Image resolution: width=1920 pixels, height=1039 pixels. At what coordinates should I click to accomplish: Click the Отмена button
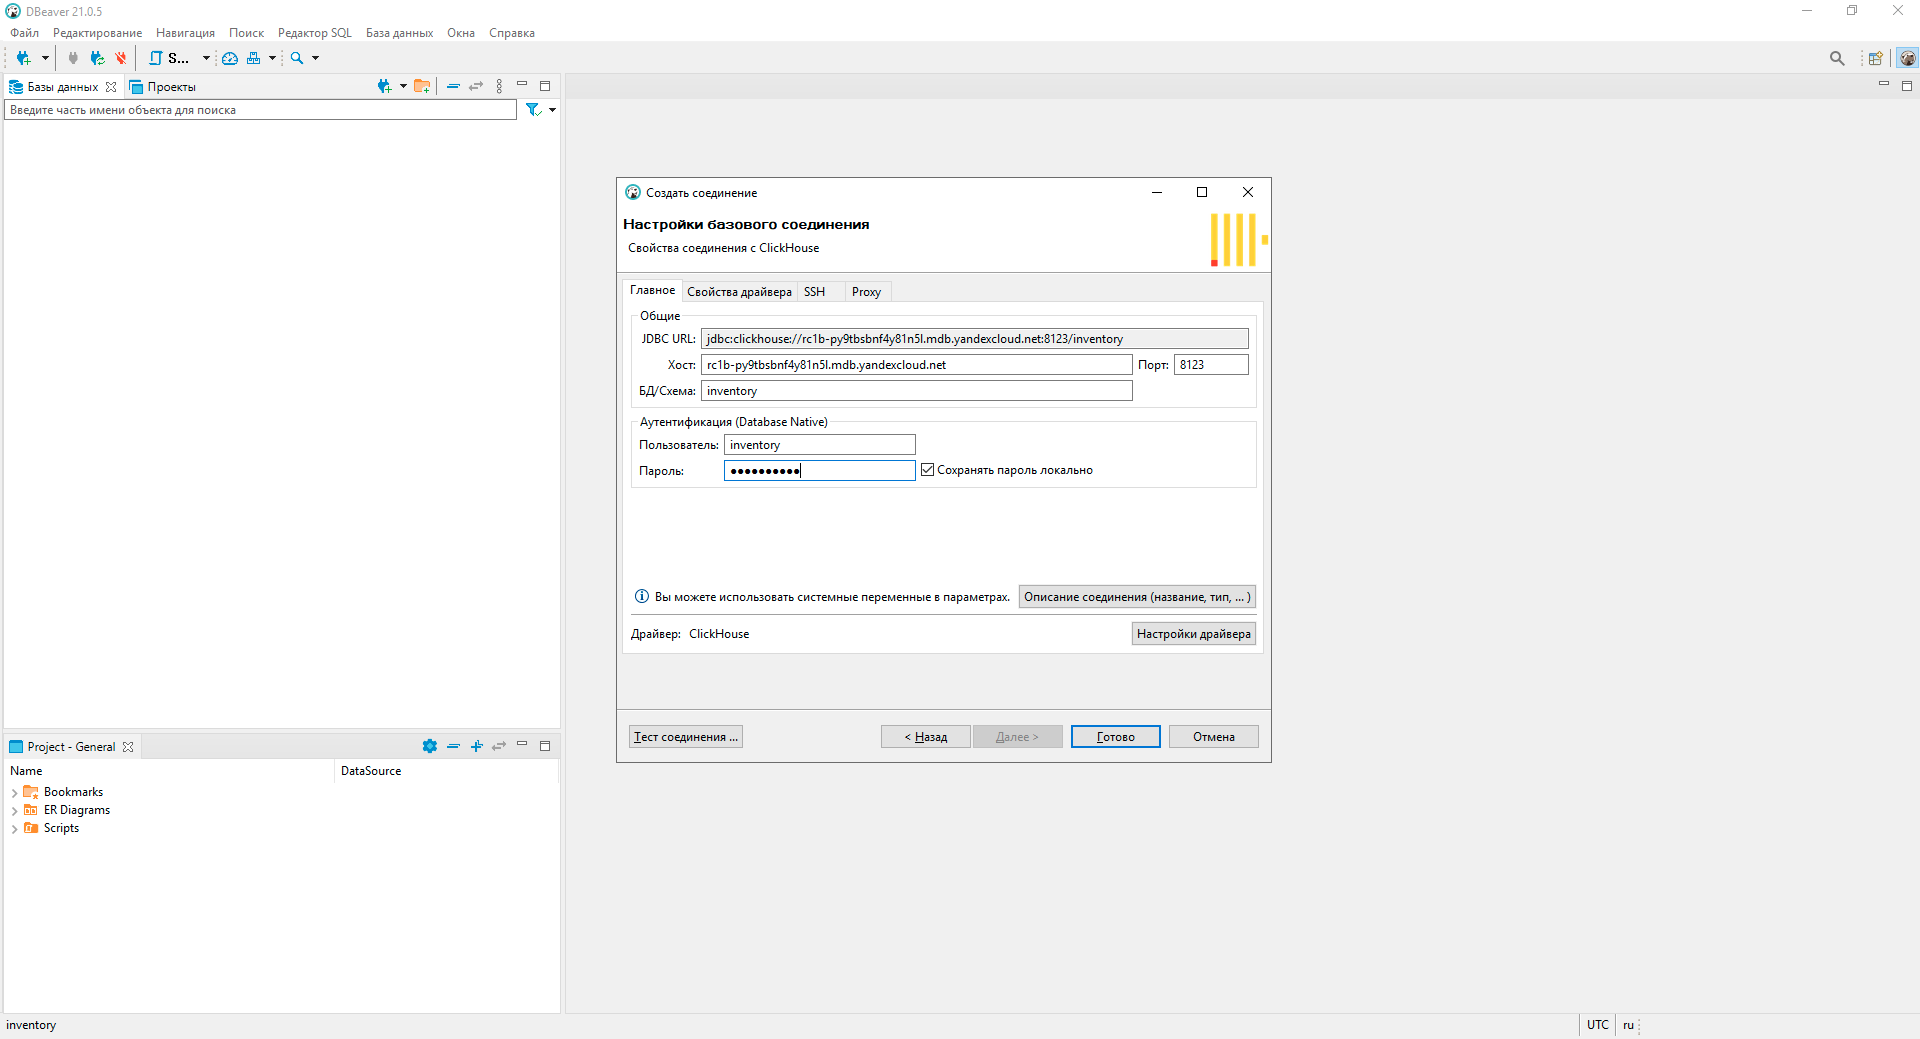[x=1214, y=737]
